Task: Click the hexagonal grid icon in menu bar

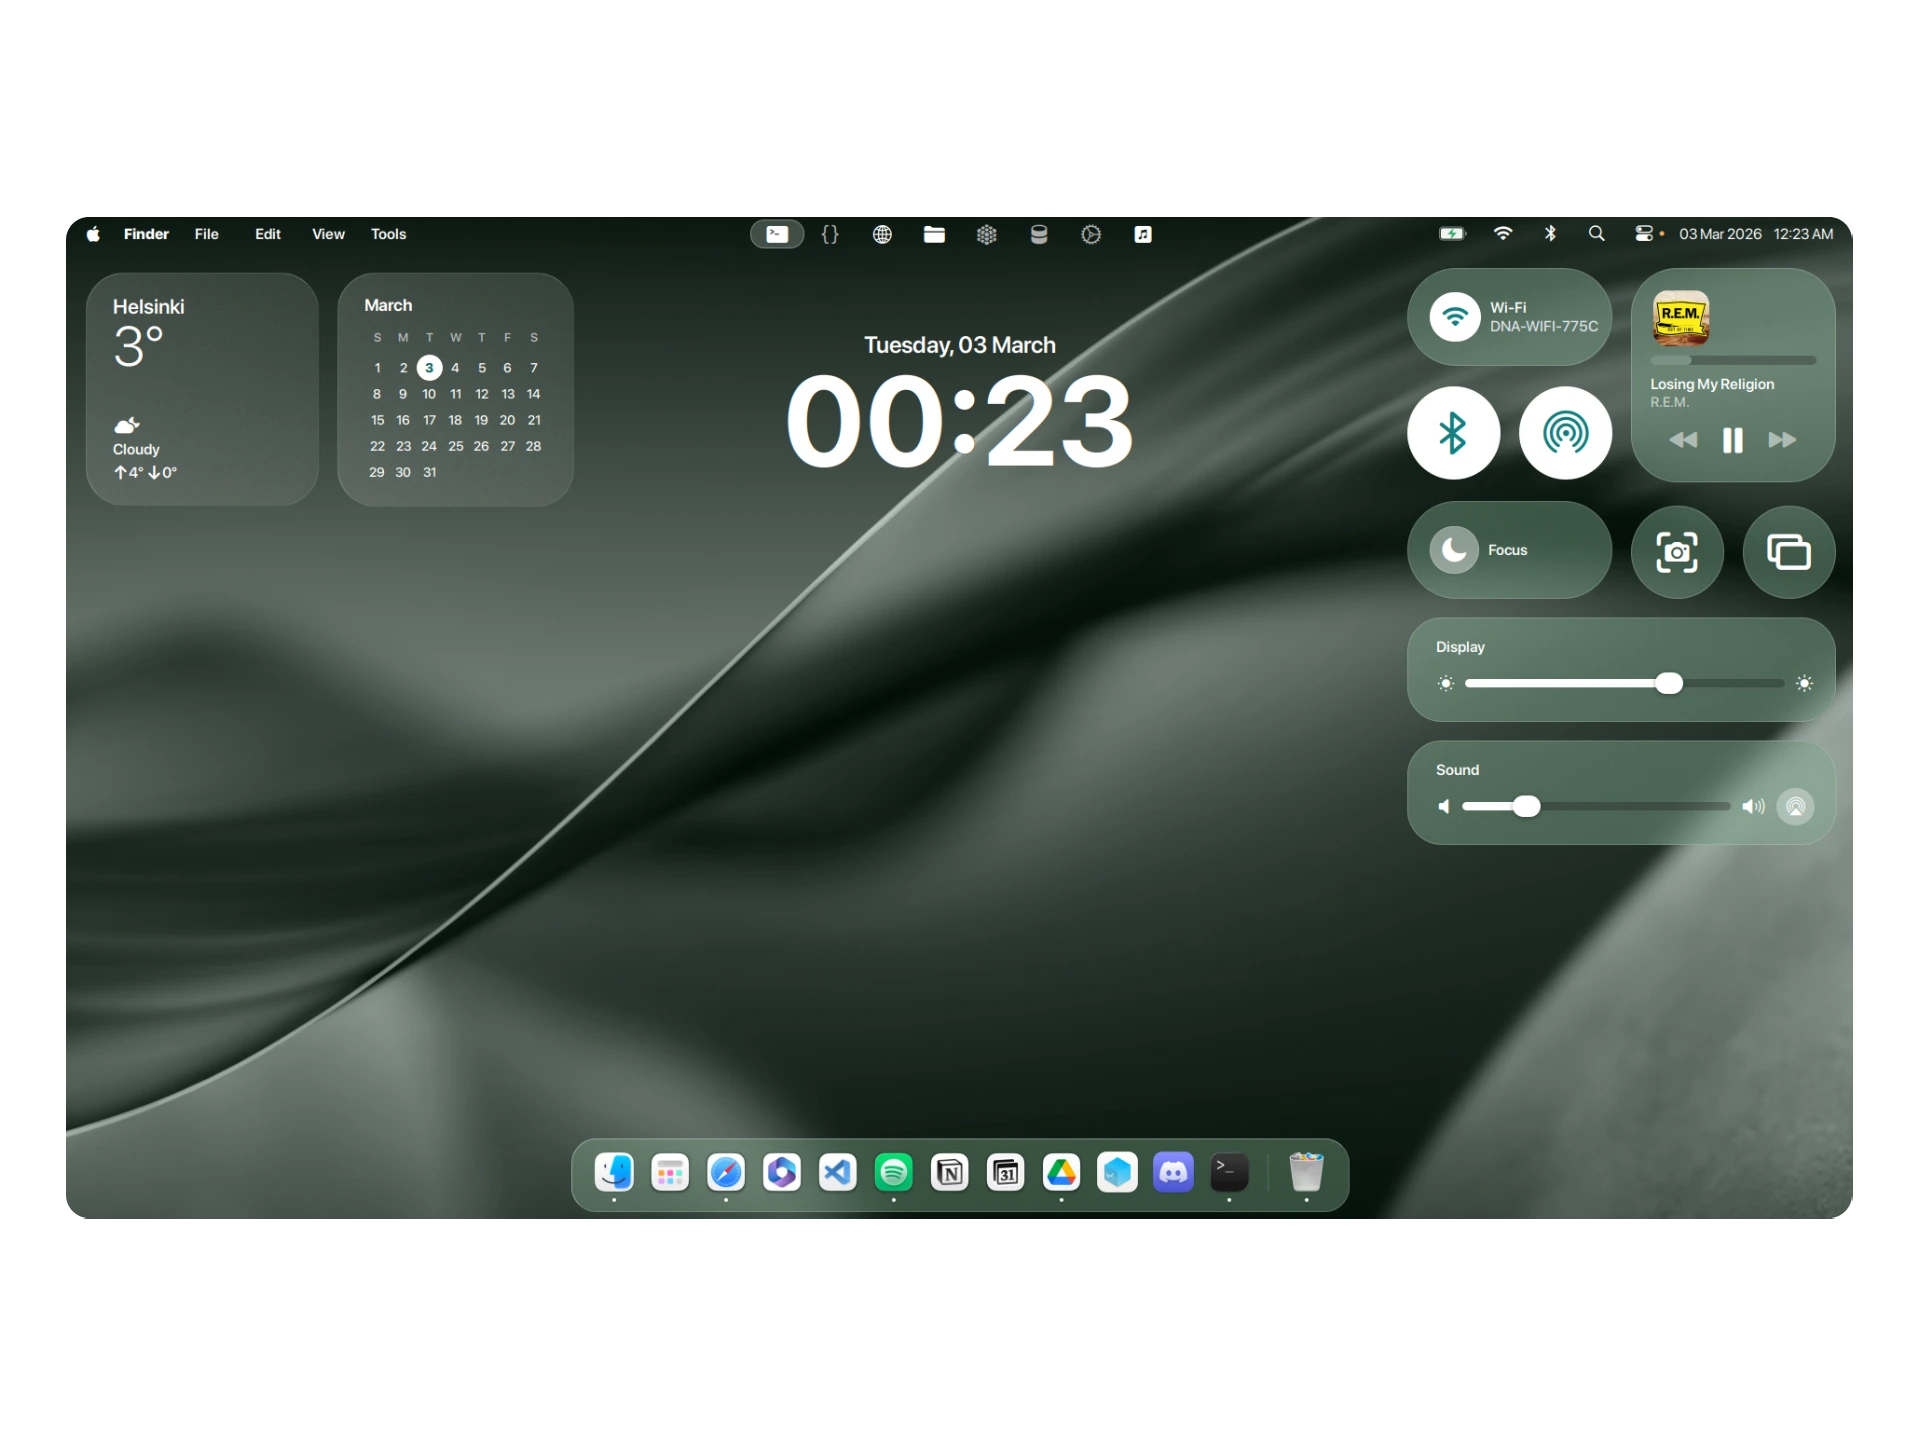Action: pyautogui.click(x=986, y=233)
